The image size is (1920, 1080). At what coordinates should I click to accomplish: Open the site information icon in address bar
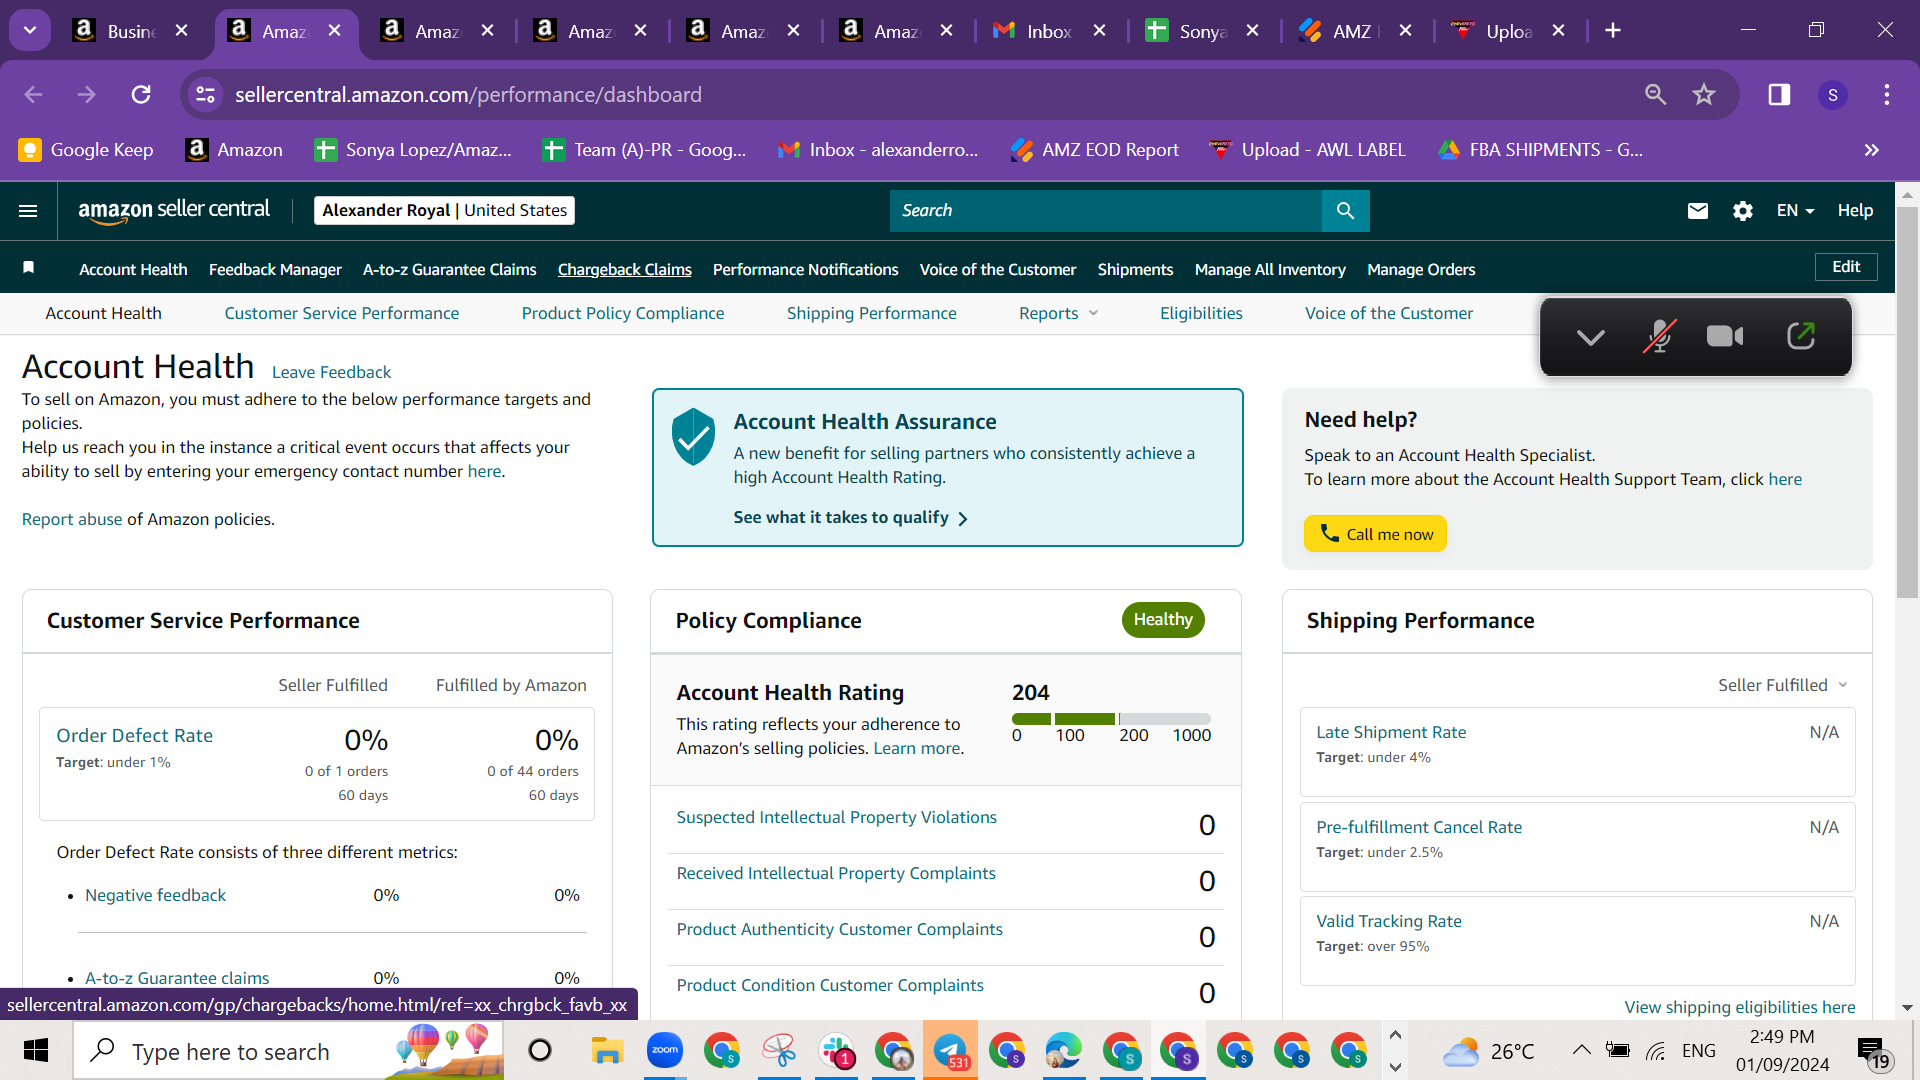205,95
